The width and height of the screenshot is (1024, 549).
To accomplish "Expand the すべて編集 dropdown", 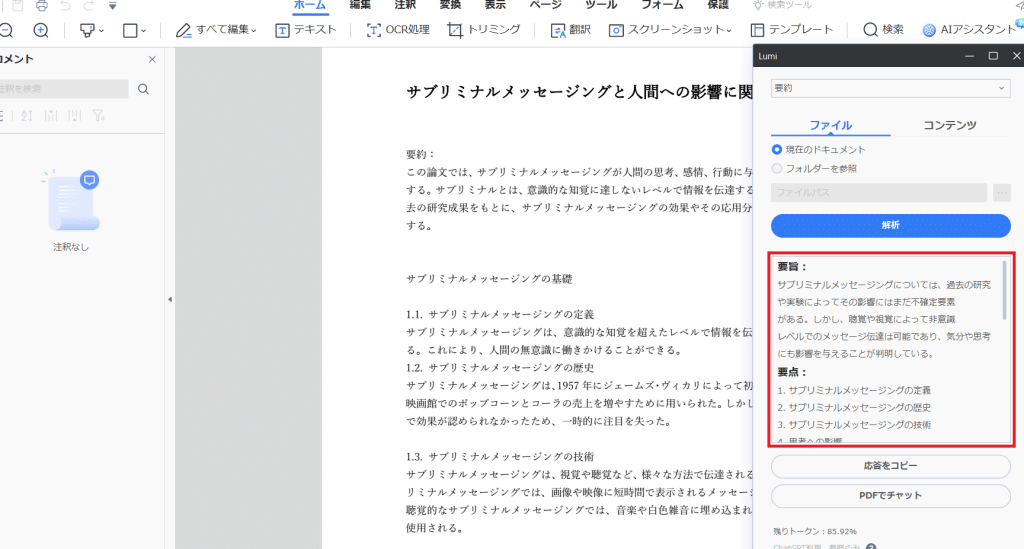I will pos(254,30).
